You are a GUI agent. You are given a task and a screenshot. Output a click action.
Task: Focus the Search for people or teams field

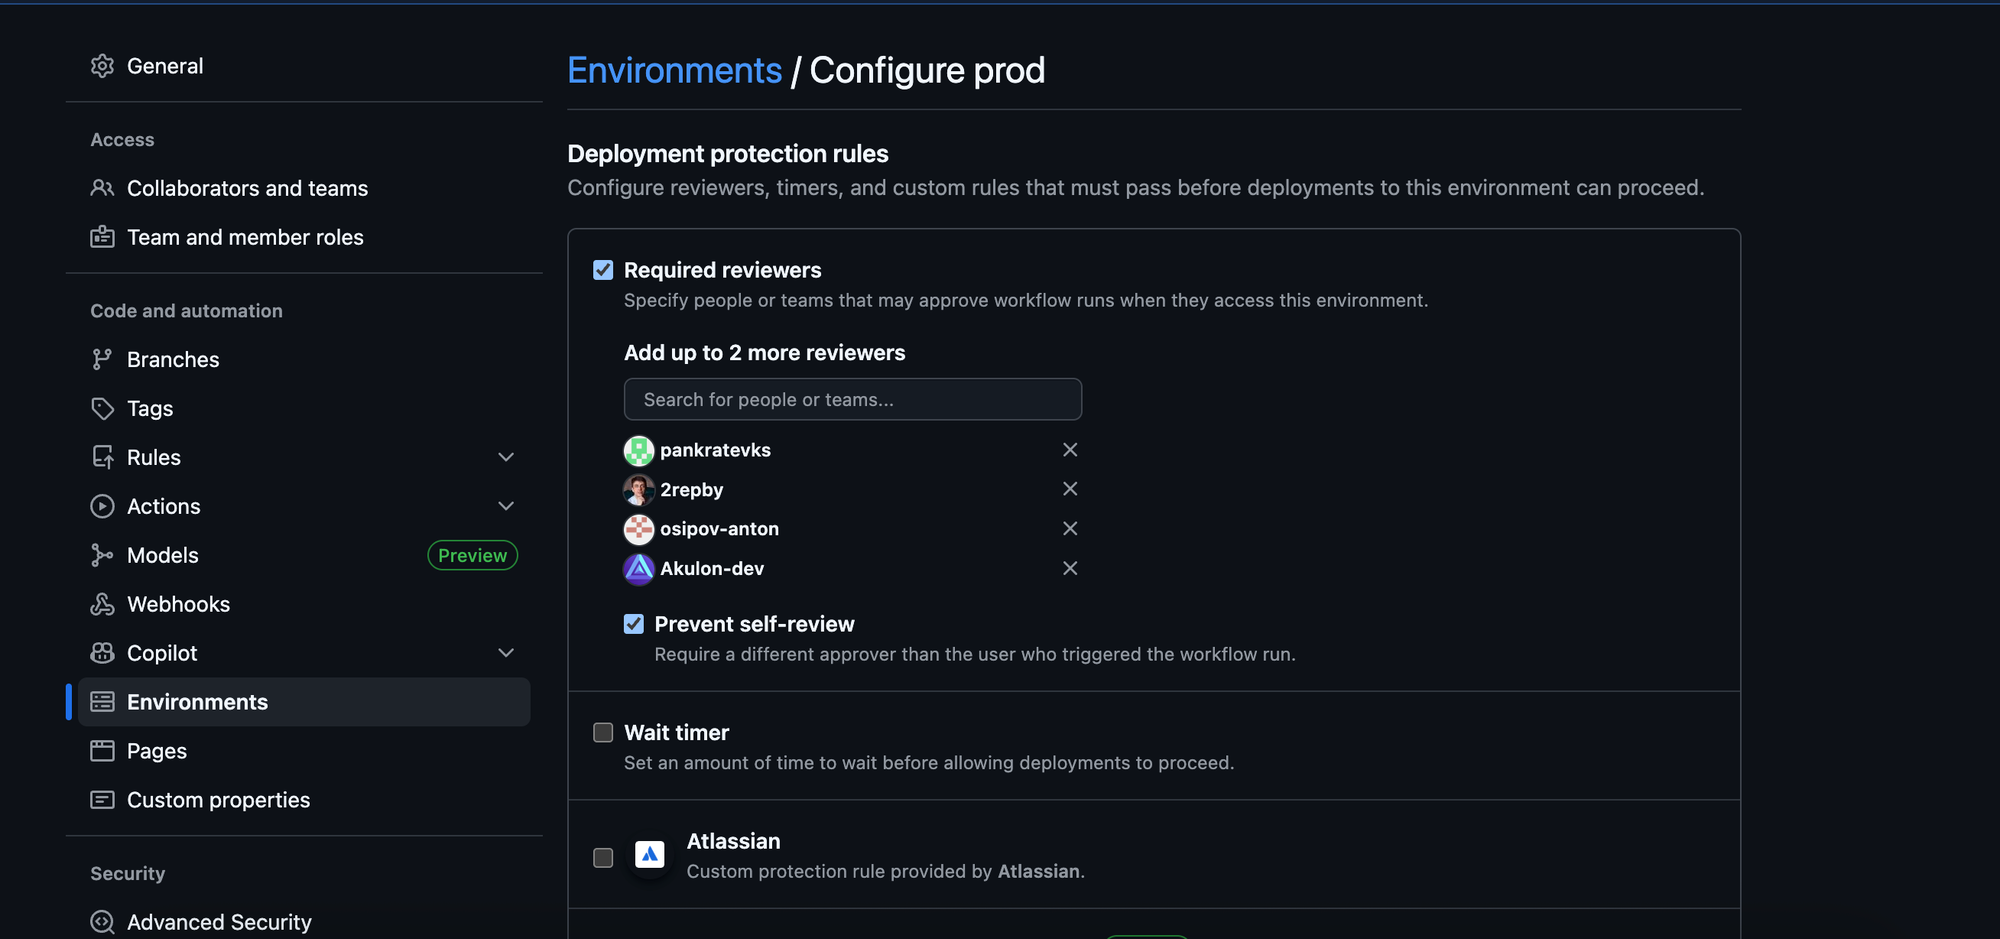pos(852,399)
